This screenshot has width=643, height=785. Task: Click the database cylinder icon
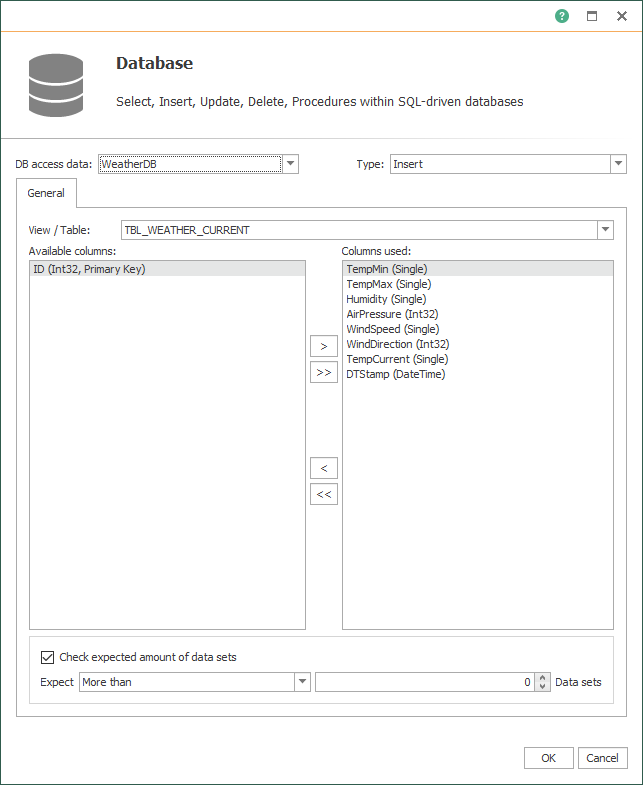(56, 83)
